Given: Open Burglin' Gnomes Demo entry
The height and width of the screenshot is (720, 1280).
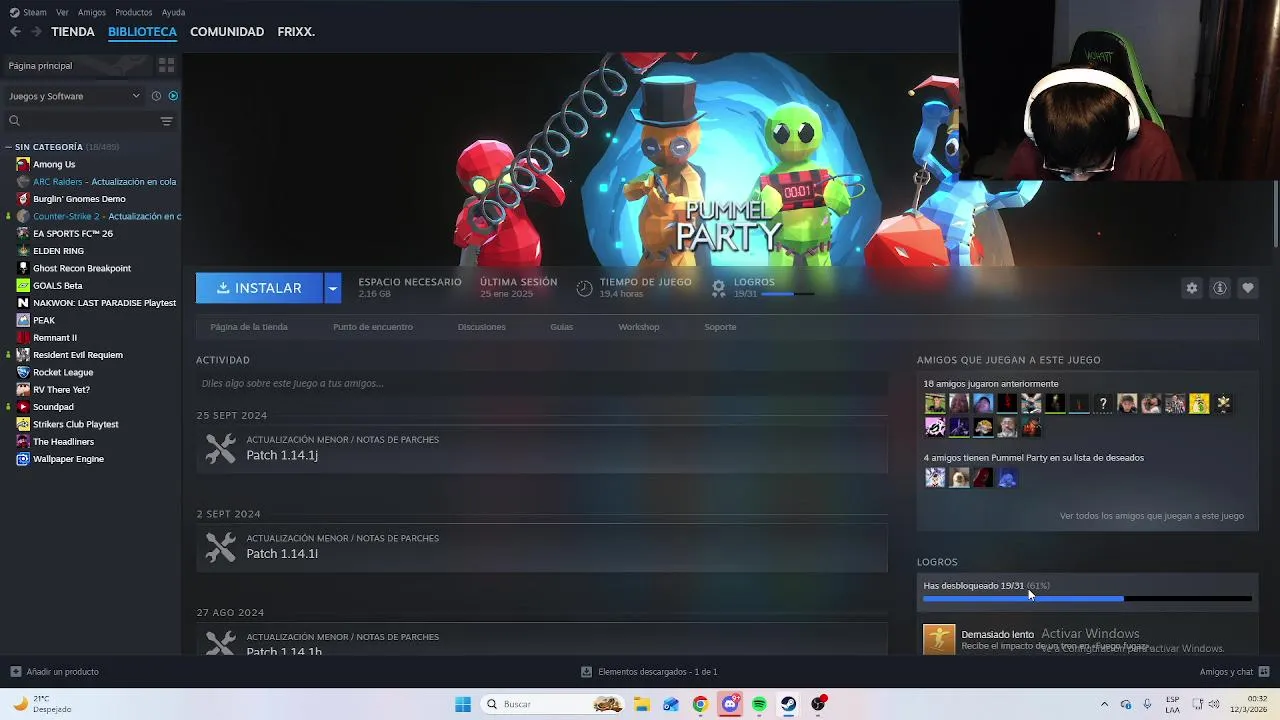Looking at the screenshot, I should click(79, 199).
